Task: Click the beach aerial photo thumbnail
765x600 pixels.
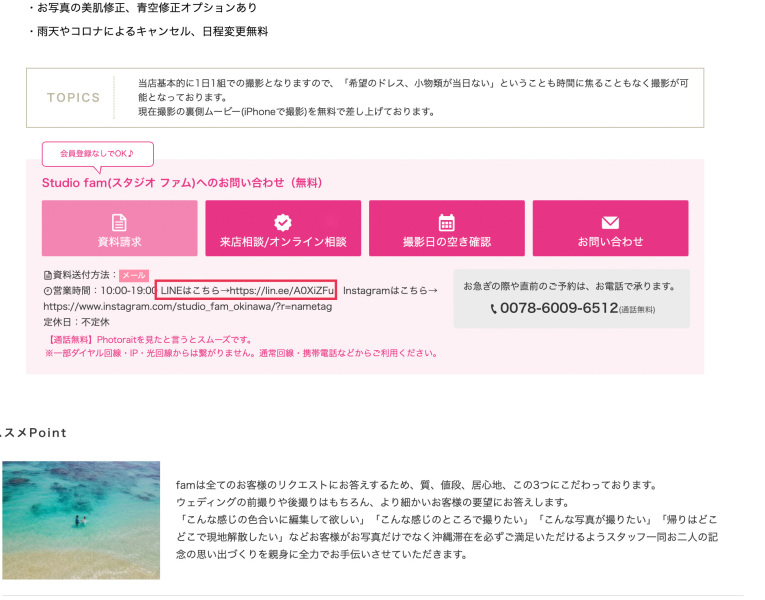Action: [x=81, y=520]
